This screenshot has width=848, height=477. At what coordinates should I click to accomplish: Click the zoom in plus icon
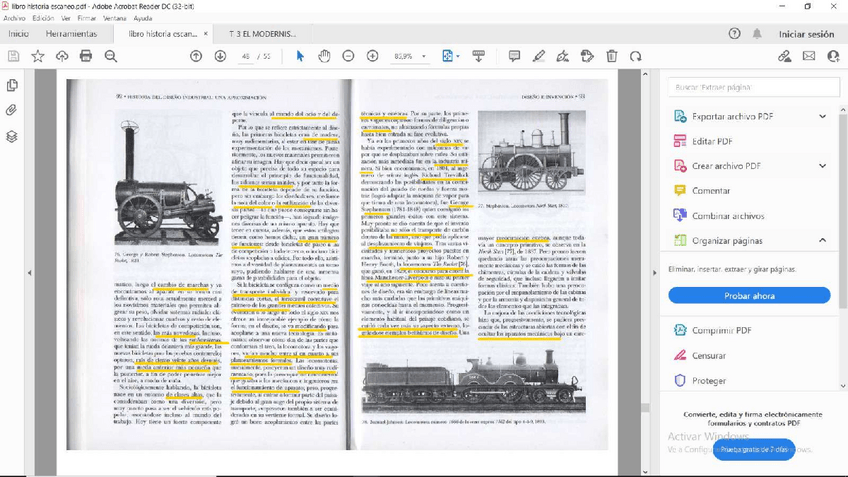[372, 56]
